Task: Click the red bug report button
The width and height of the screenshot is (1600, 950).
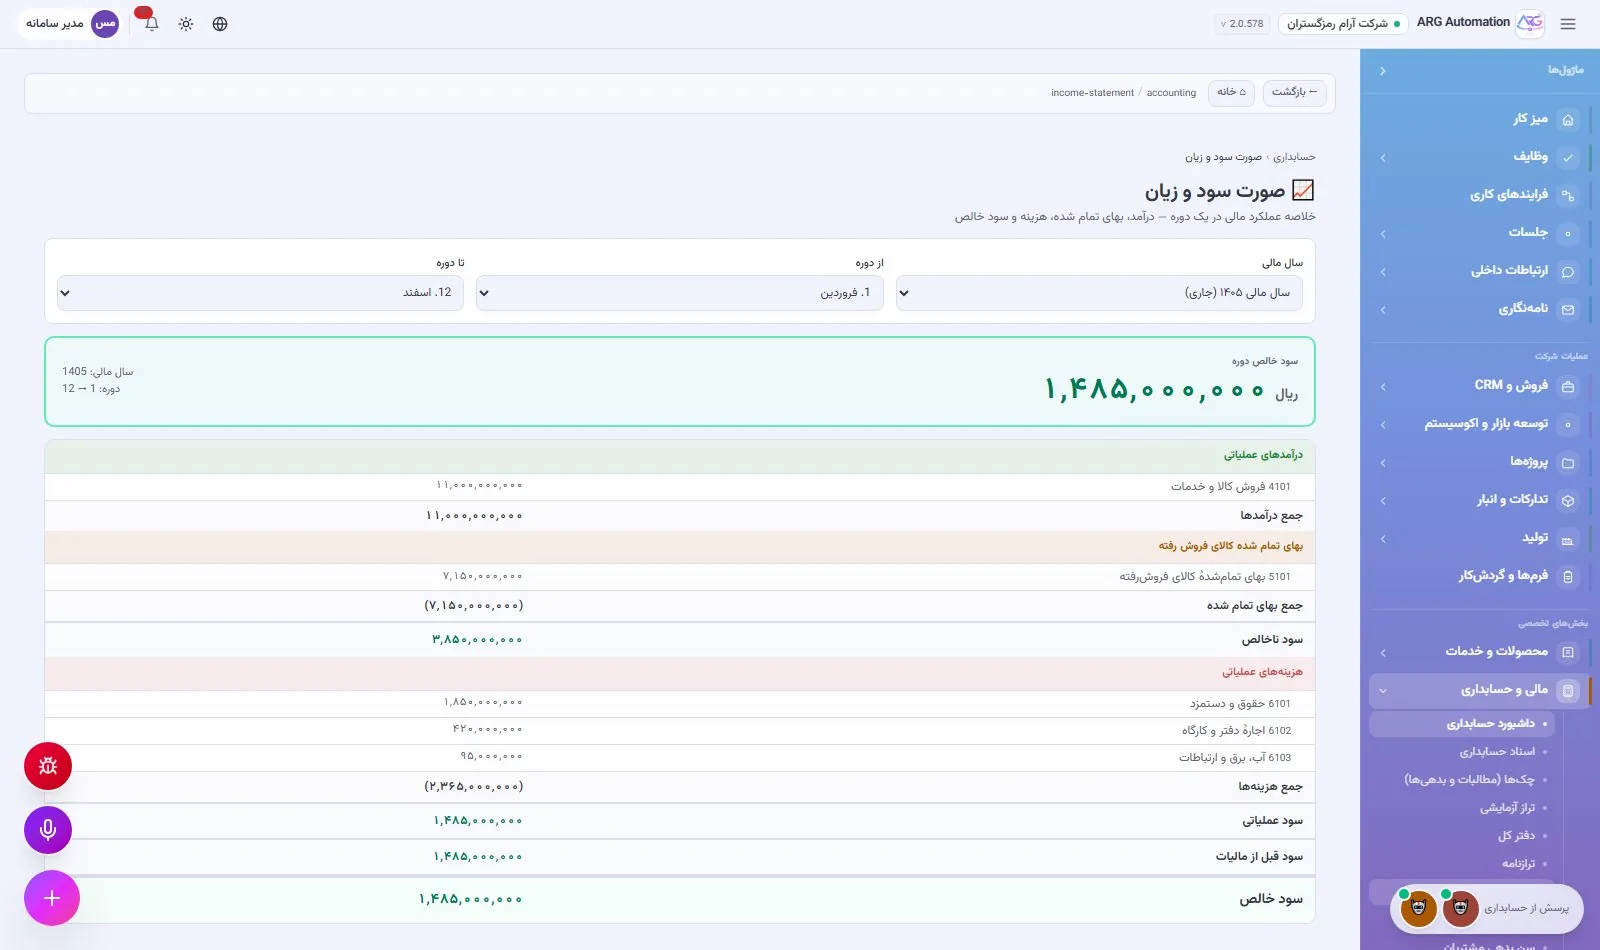Action: pyautogui.click(x=48, y=766)
